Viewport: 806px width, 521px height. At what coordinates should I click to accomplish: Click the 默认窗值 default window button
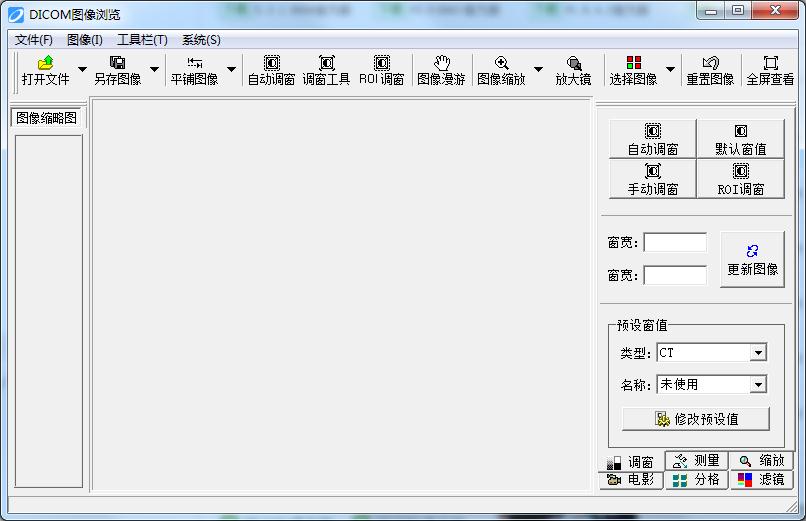click(741, 139)
